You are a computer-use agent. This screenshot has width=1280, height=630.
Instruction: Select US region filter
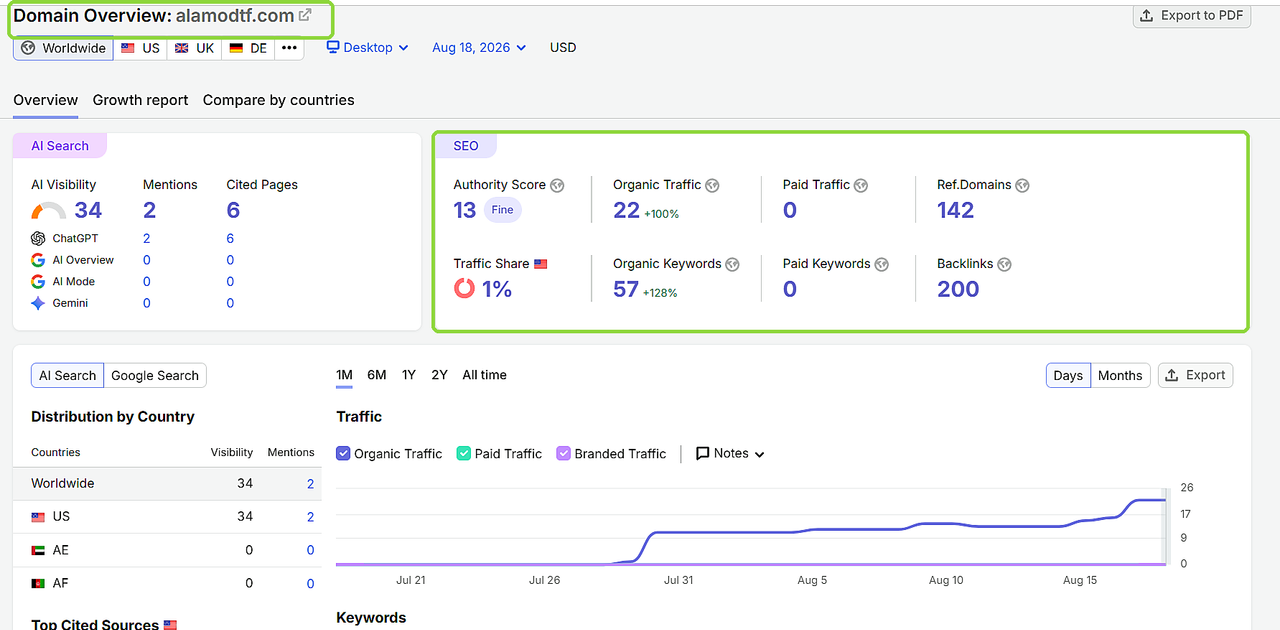140,48
